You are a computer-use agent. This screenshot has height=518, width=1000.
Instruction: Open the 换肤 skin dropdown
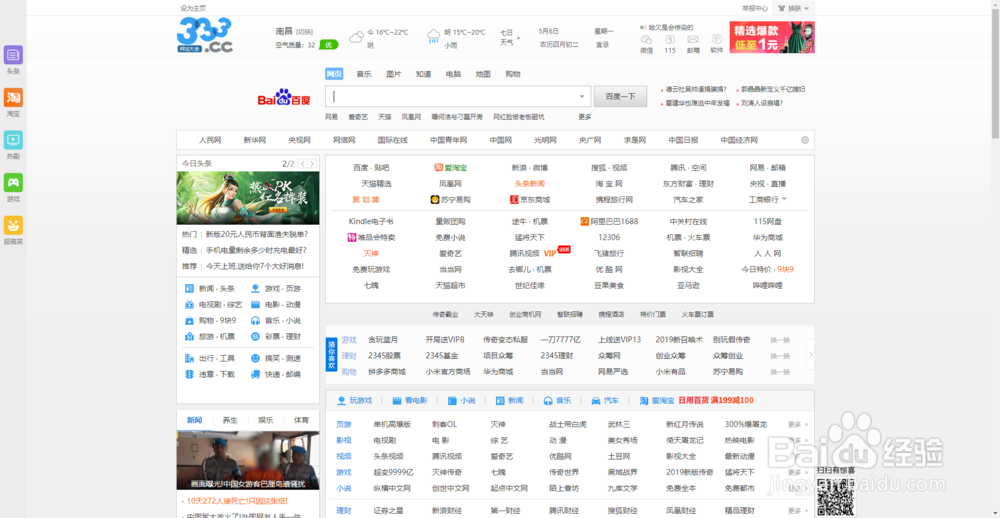click(x=793, y=8)
